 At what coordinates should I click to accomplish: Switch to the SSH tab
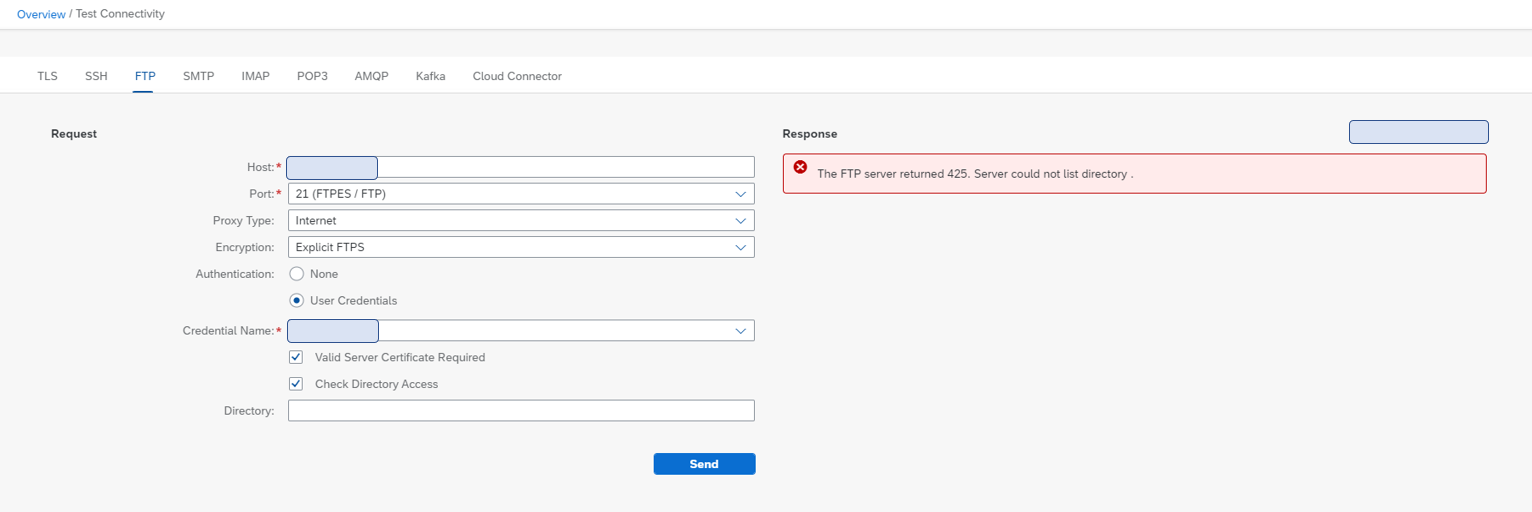tap(96, 76)
